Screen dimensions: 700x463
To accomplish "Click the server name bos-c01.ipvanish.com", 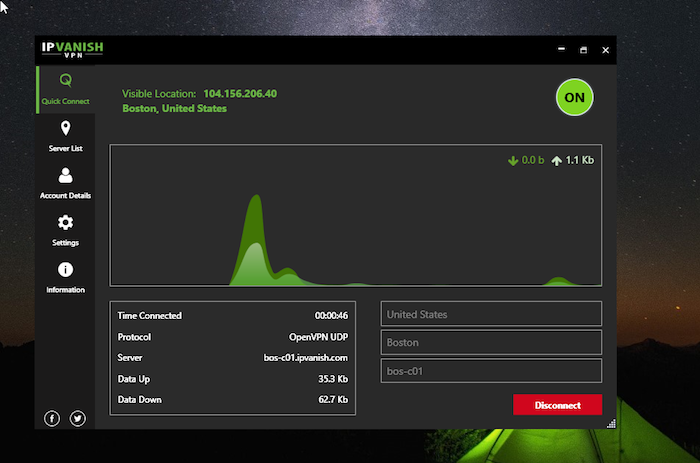I will tap(306, 358).
